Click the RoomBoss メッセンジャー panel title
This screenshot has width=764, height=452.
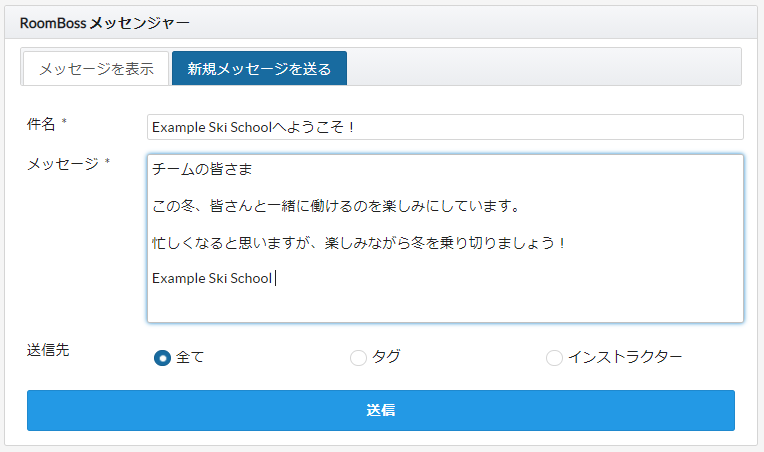pos(104,21)
